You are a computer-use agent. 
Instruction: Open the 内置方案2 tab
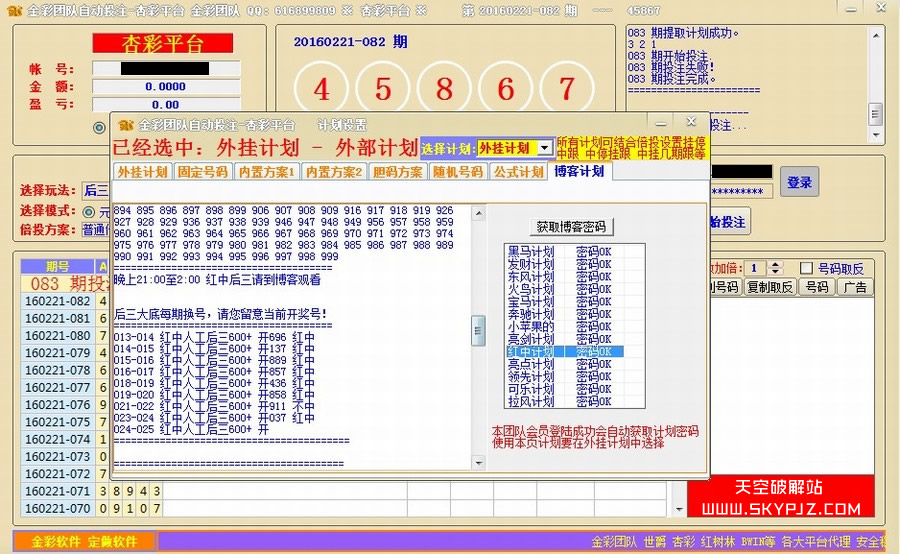pyautogui.click(x=333, y=172)
